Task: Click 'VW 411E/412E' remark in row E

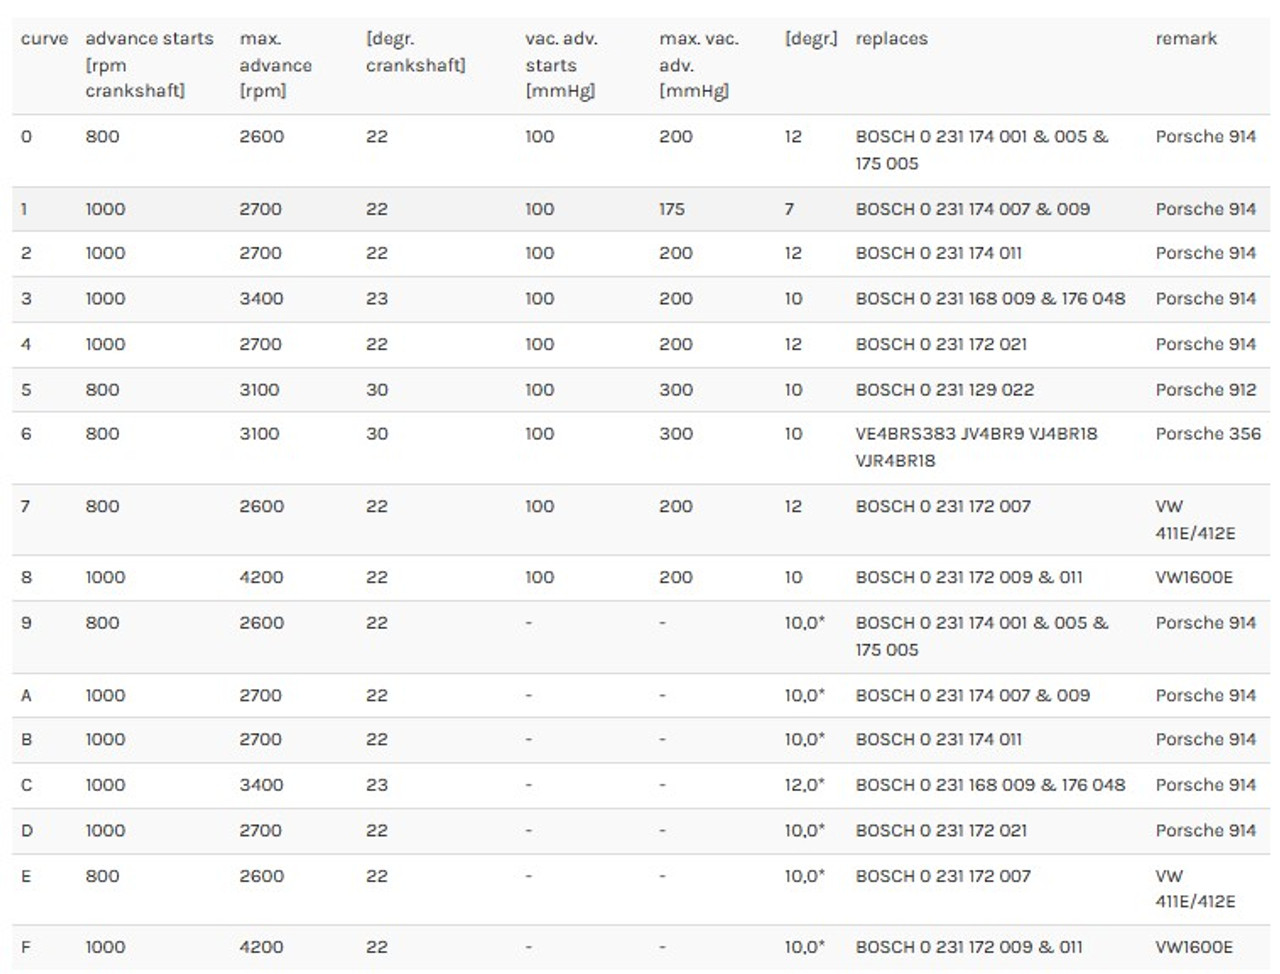Action: coord(1195,889)
